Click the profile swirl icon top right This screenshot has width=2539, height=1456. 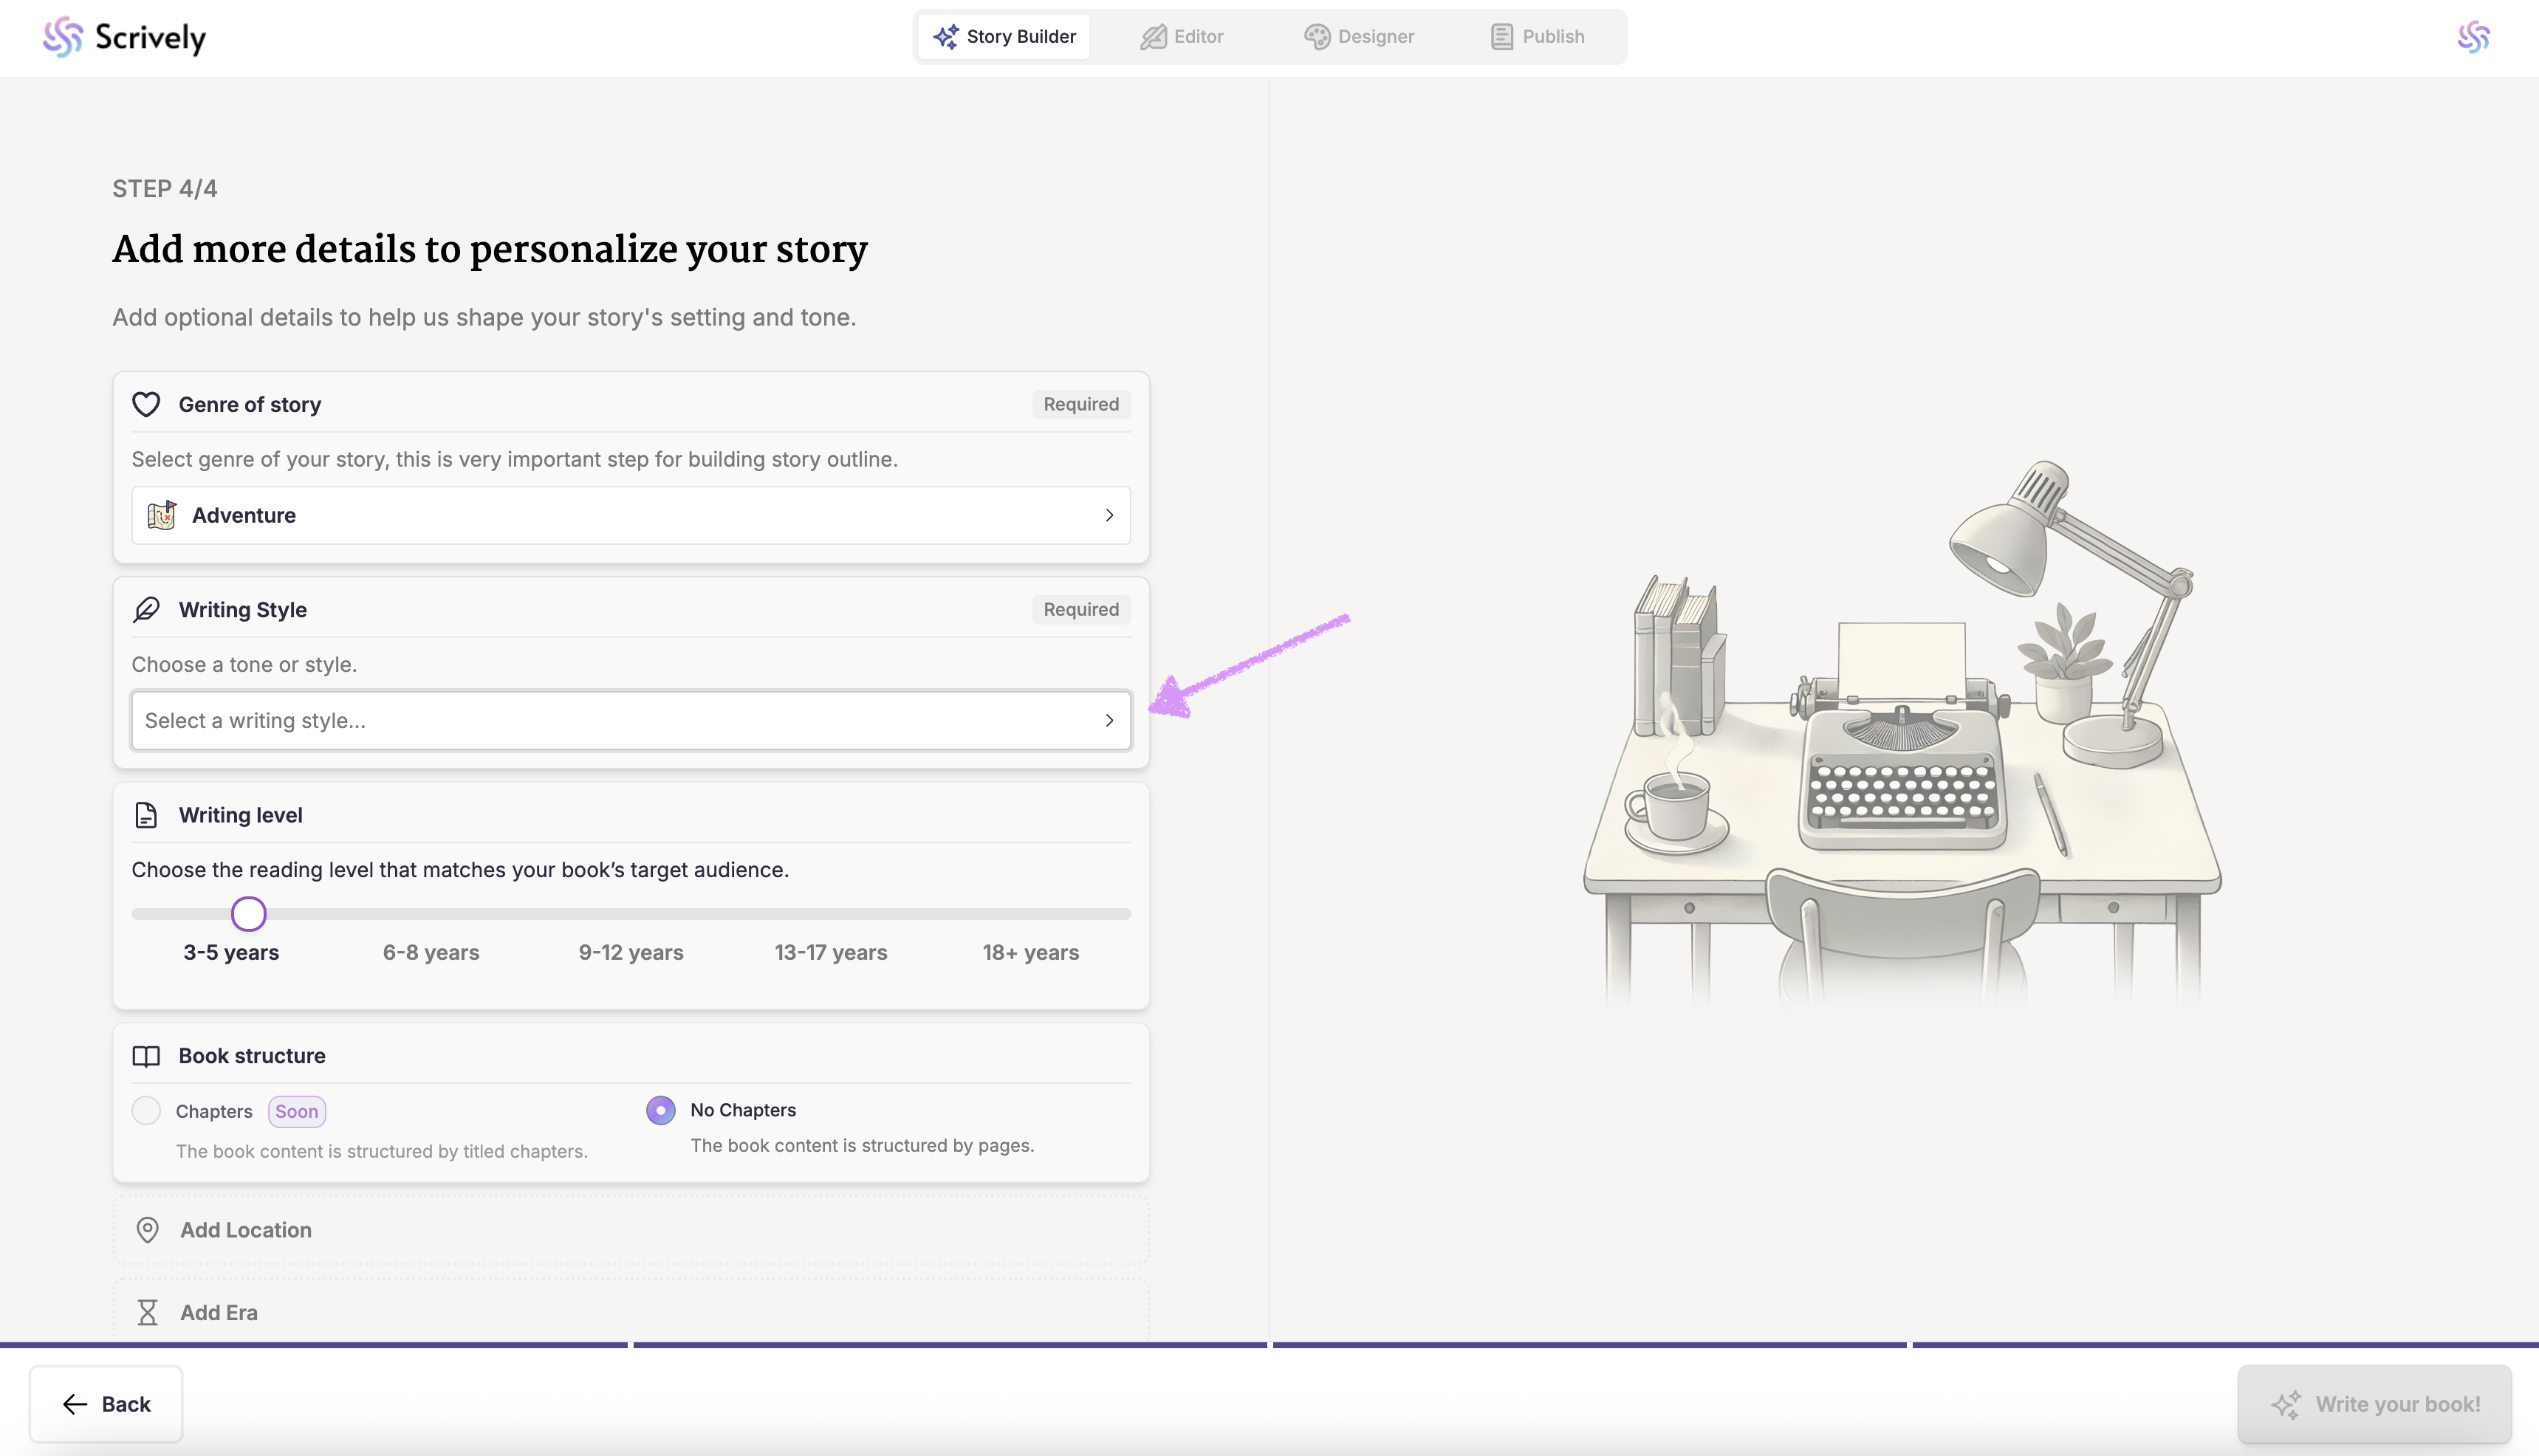(x=2473, y=37)
